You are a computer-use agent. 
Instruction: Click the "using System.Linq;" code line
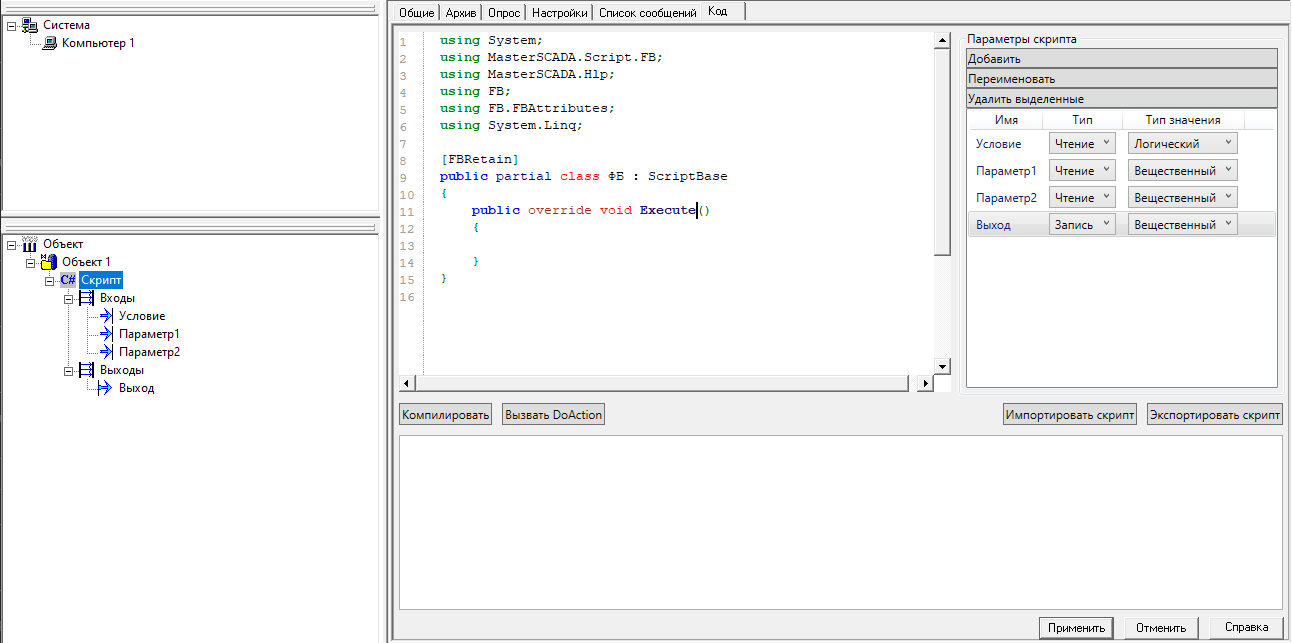[511, 126]
